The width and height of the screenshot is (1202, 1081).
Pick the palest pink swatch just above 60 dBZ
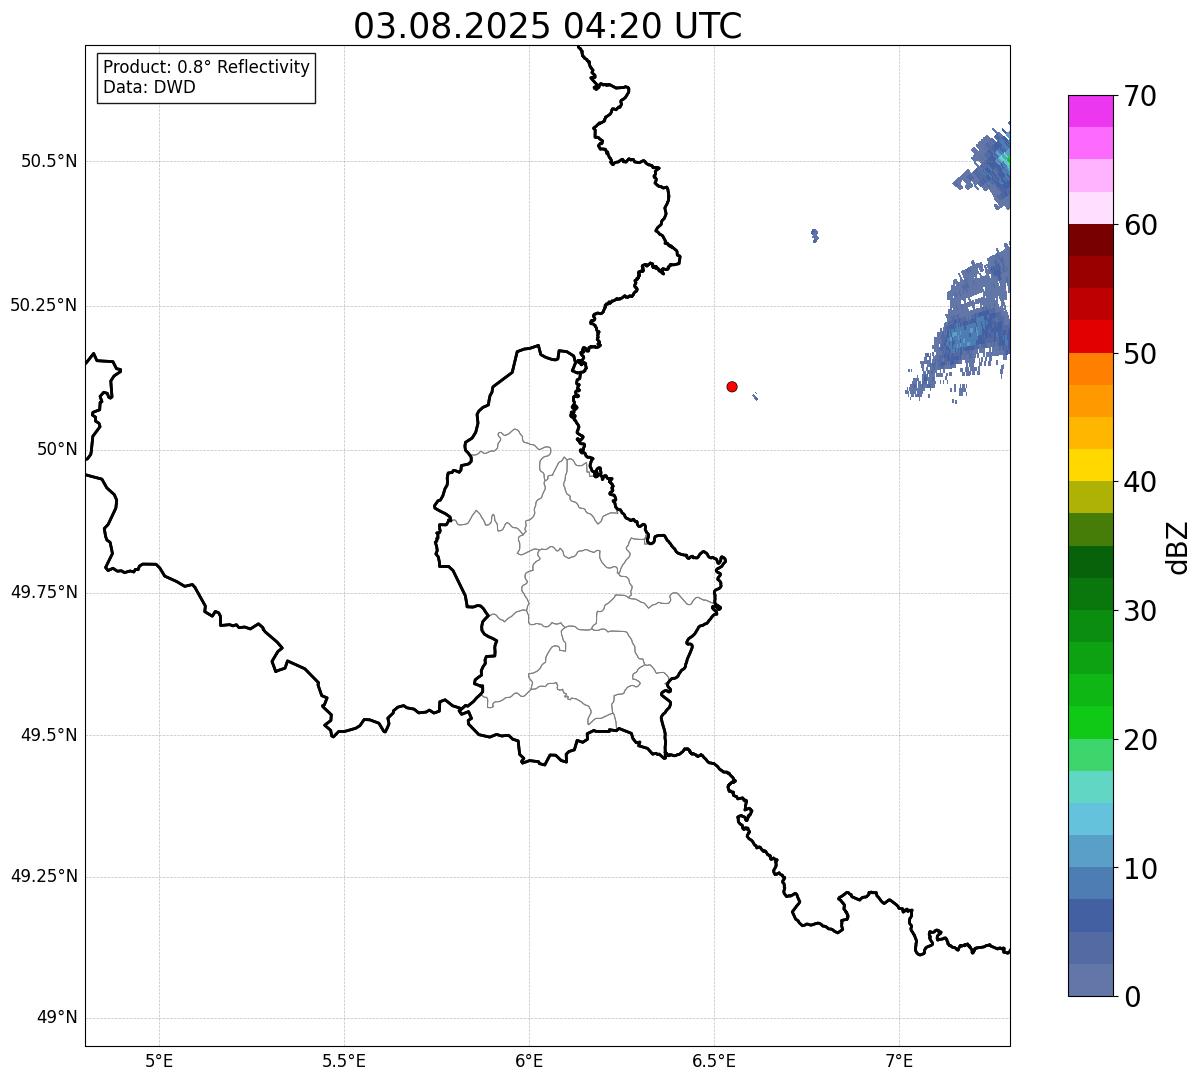click(x=1090, y=208)
